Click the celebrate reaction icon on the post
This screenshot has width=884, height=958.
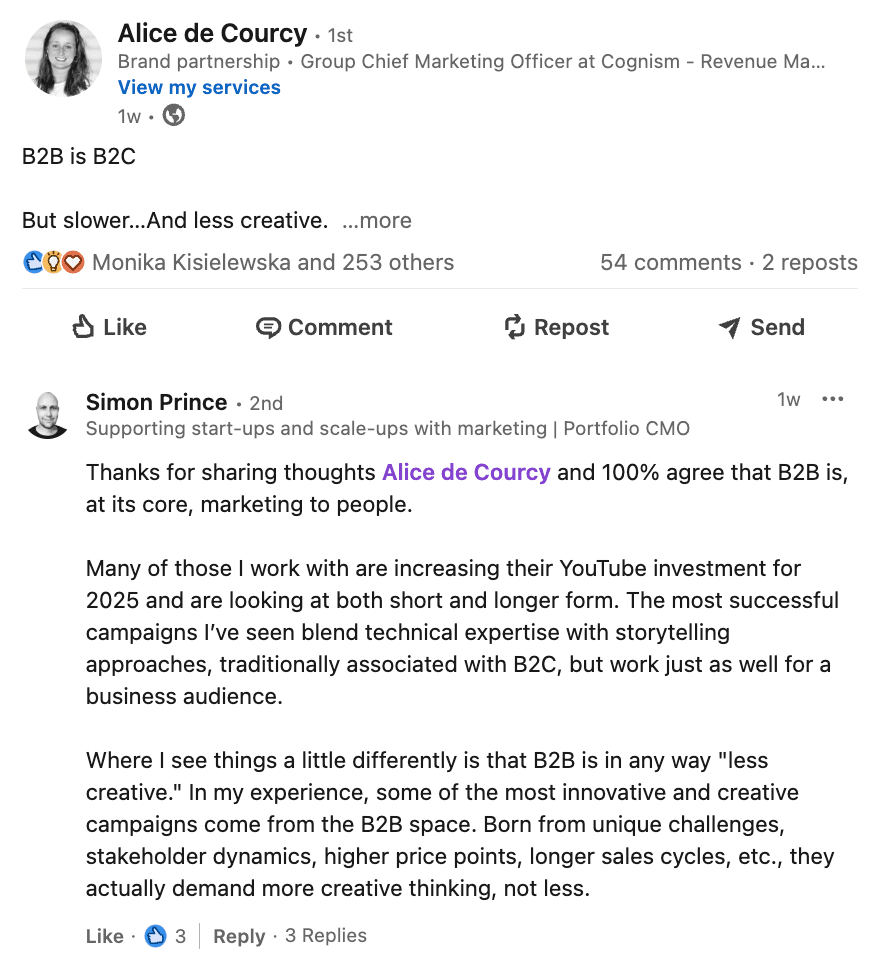coord(32,262)
